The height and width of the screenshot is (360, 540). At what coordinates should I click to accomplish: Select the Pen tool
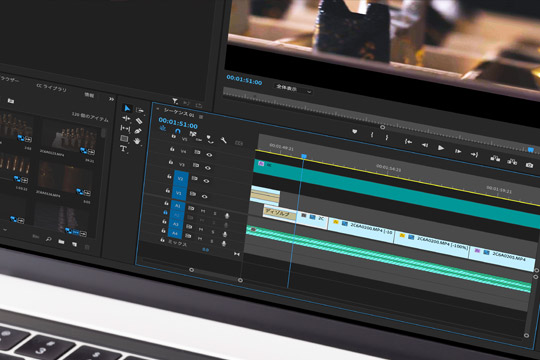pos(138,131)
